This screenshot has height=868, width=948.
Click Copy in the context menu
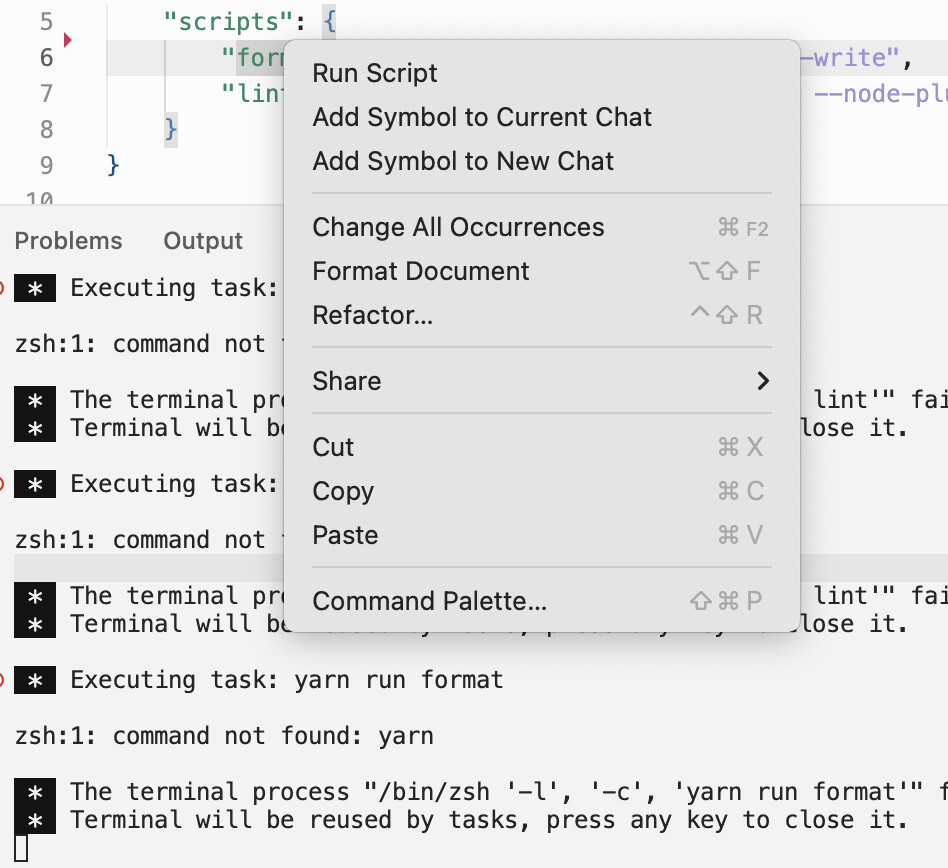[343, 491]
